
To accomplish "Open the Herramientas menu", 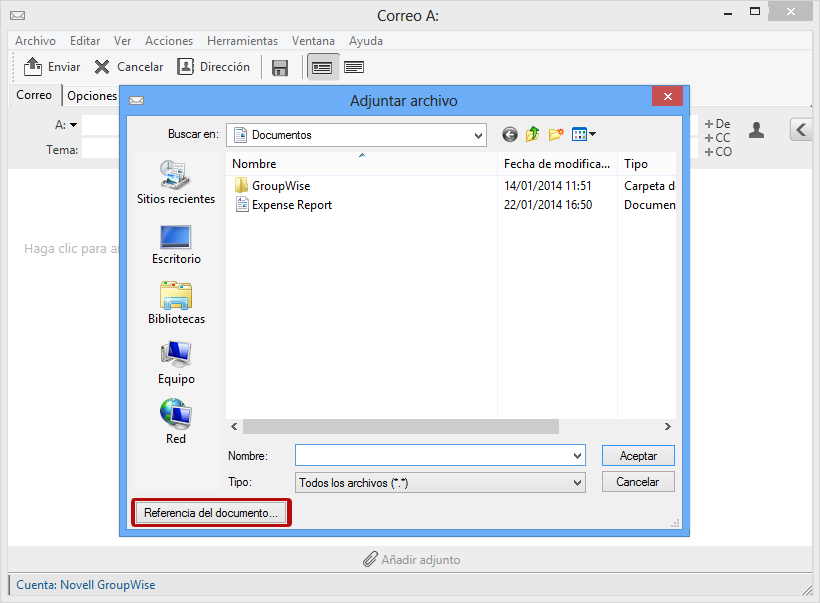I will click(x=242, y=41).
